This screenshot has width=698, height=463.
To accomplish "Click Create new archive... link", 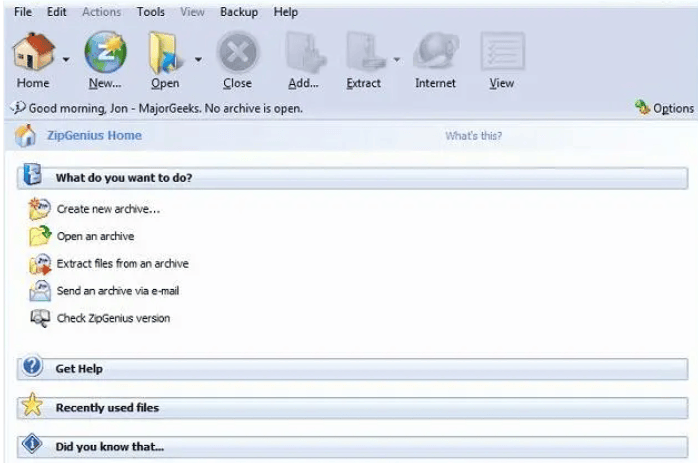I will pos(108,209).
